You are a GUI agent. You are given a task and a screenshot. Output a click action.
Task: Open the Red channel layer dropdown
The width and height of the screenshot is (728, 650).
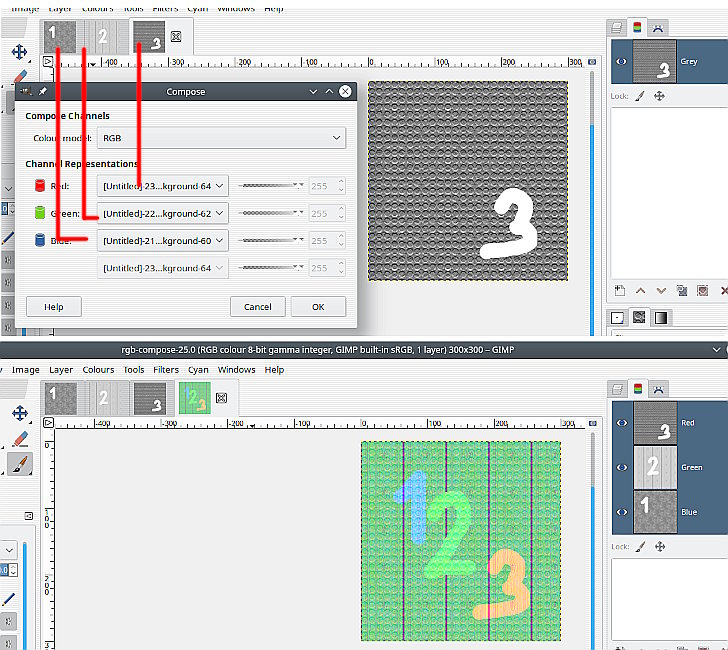[x=162, y=186]
